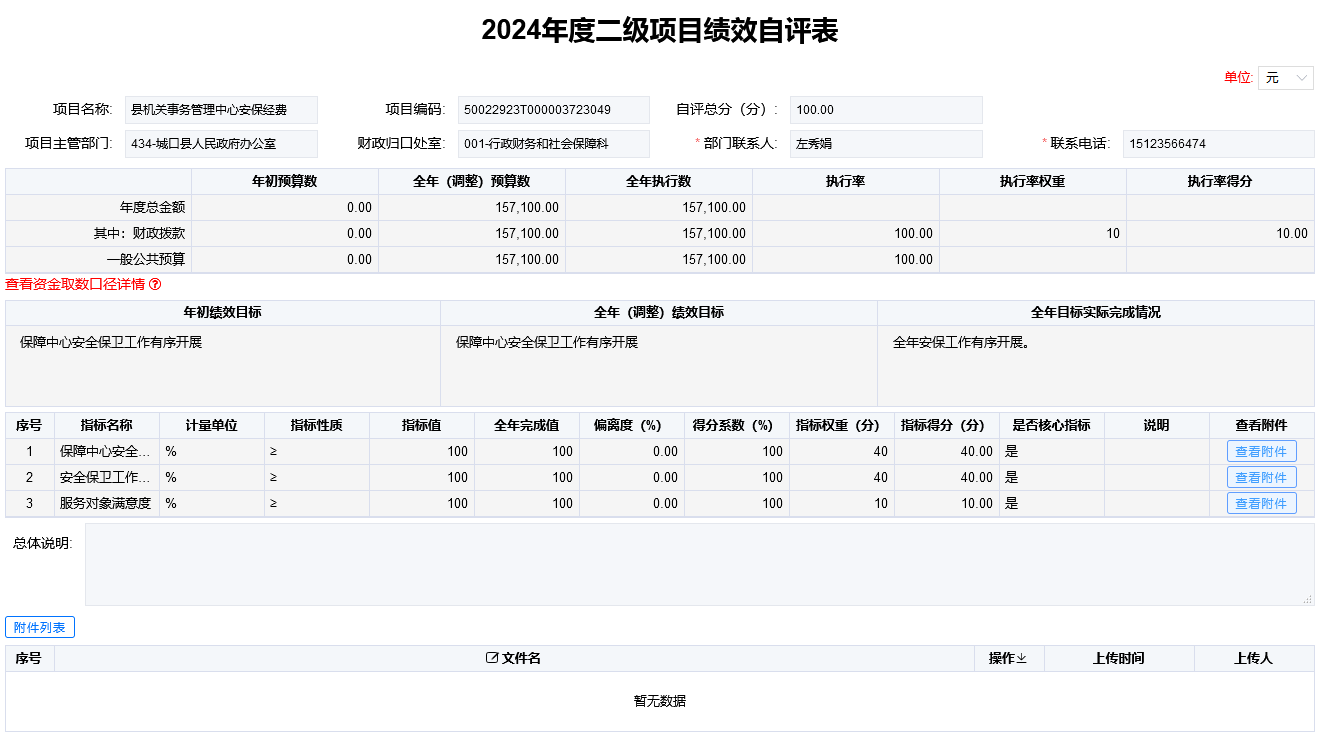Select the 项目名称 field
Viewport: 1325px width, 751px height.
point(221,110)
